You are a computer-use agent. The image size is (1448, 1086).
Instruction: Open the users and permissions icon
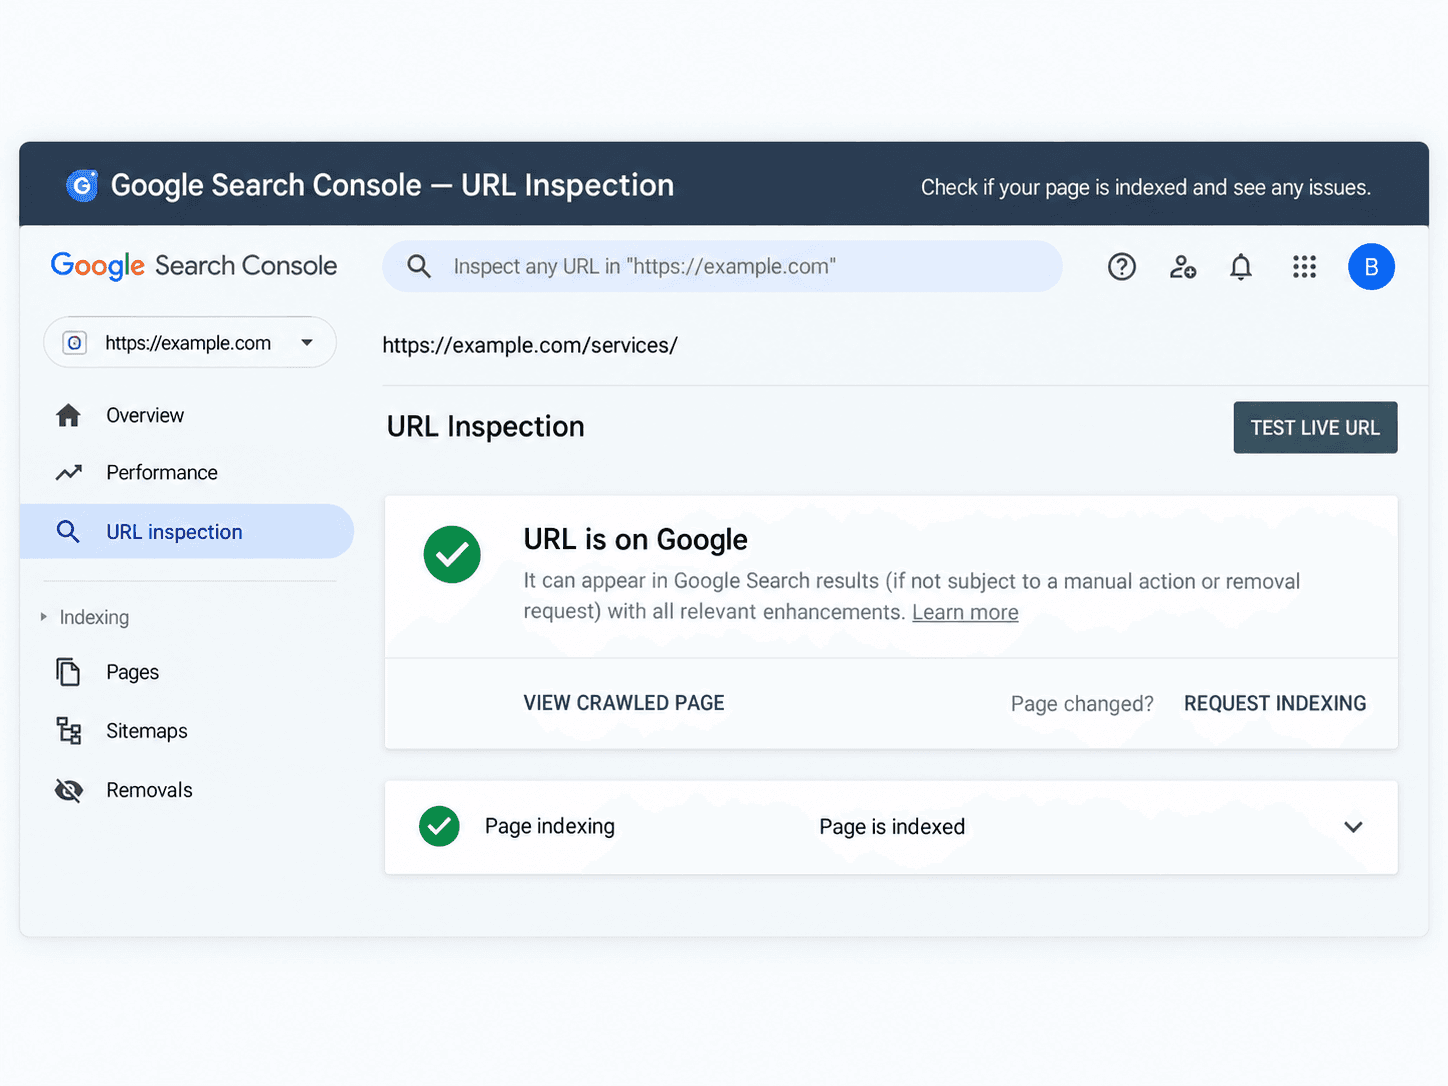(x=1183, y=267)
